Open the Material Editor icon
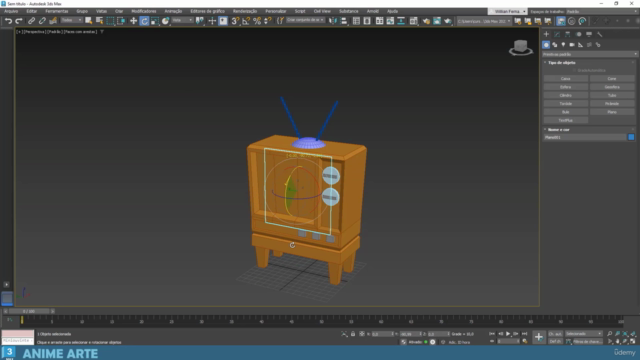The image size is (640, 360). [x=414, y=21]
